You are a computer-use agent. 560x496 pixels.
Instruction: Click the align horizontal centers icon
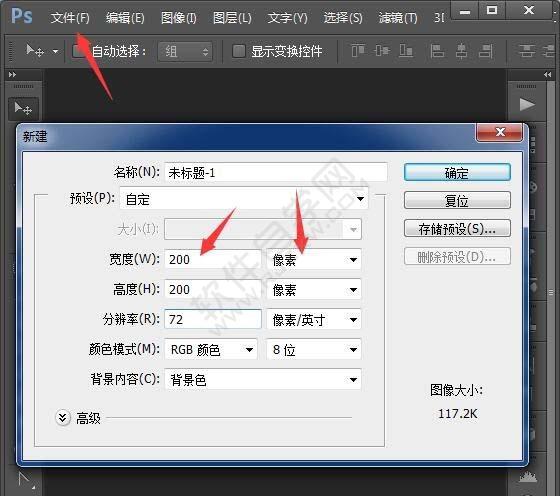click(461, 51)
